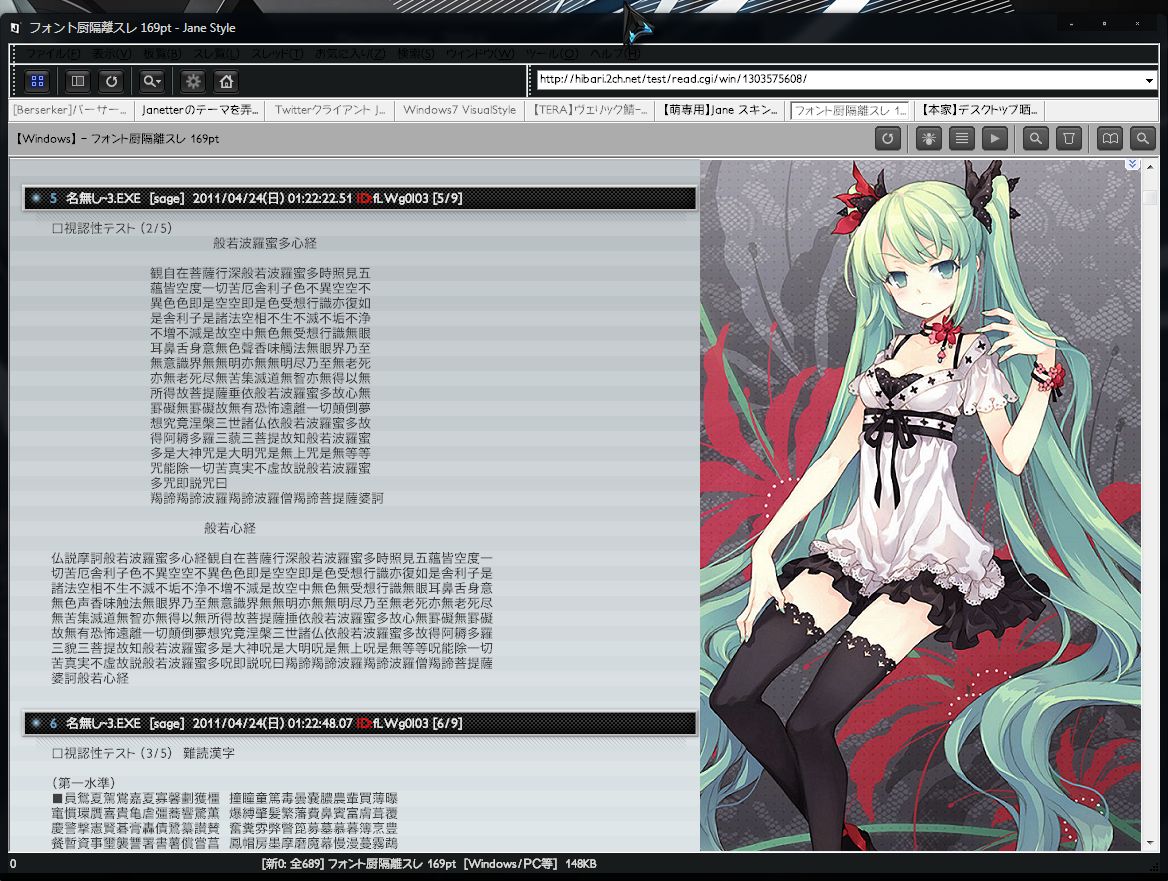
Task: Click the scrollbar up arrow
Action: (x=1150, y=167)
